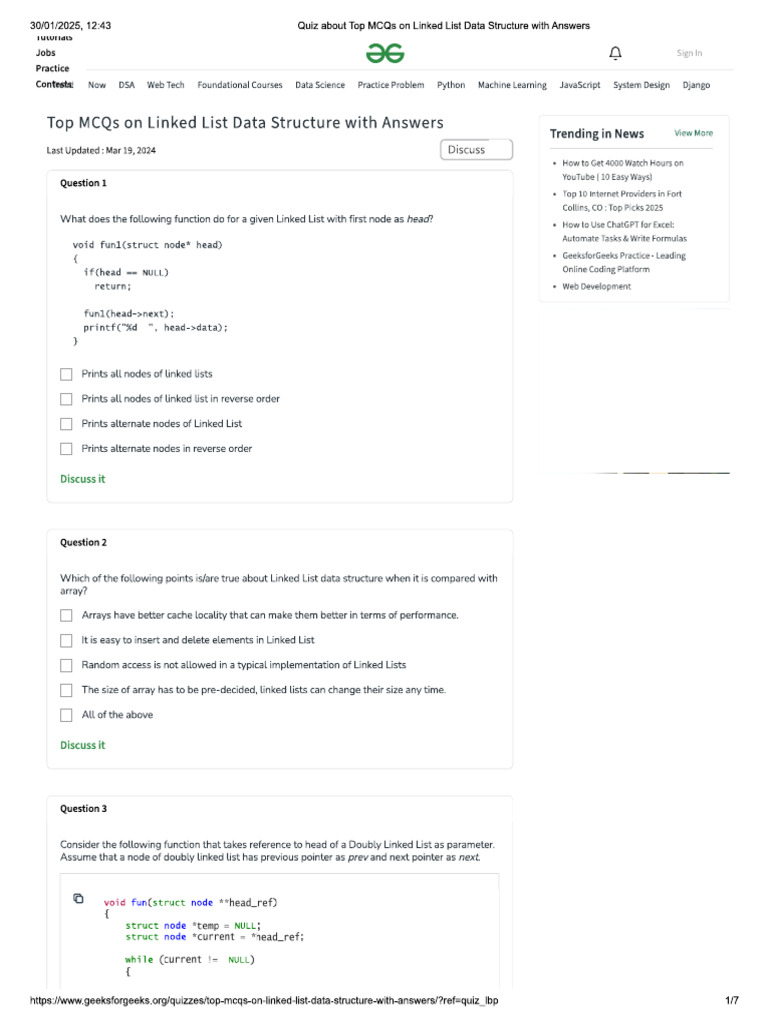This screenshot has width=768, height=1024.
Task: Select 'Random access is not allowed' checkbox
Action: (x=66, y=665)
